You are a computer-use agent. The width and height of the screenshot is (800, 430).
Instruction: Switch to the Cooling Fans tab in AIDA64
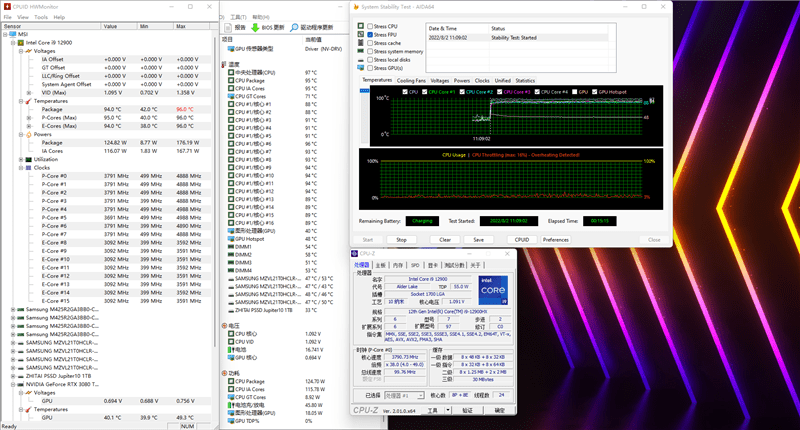coord(411,81)
